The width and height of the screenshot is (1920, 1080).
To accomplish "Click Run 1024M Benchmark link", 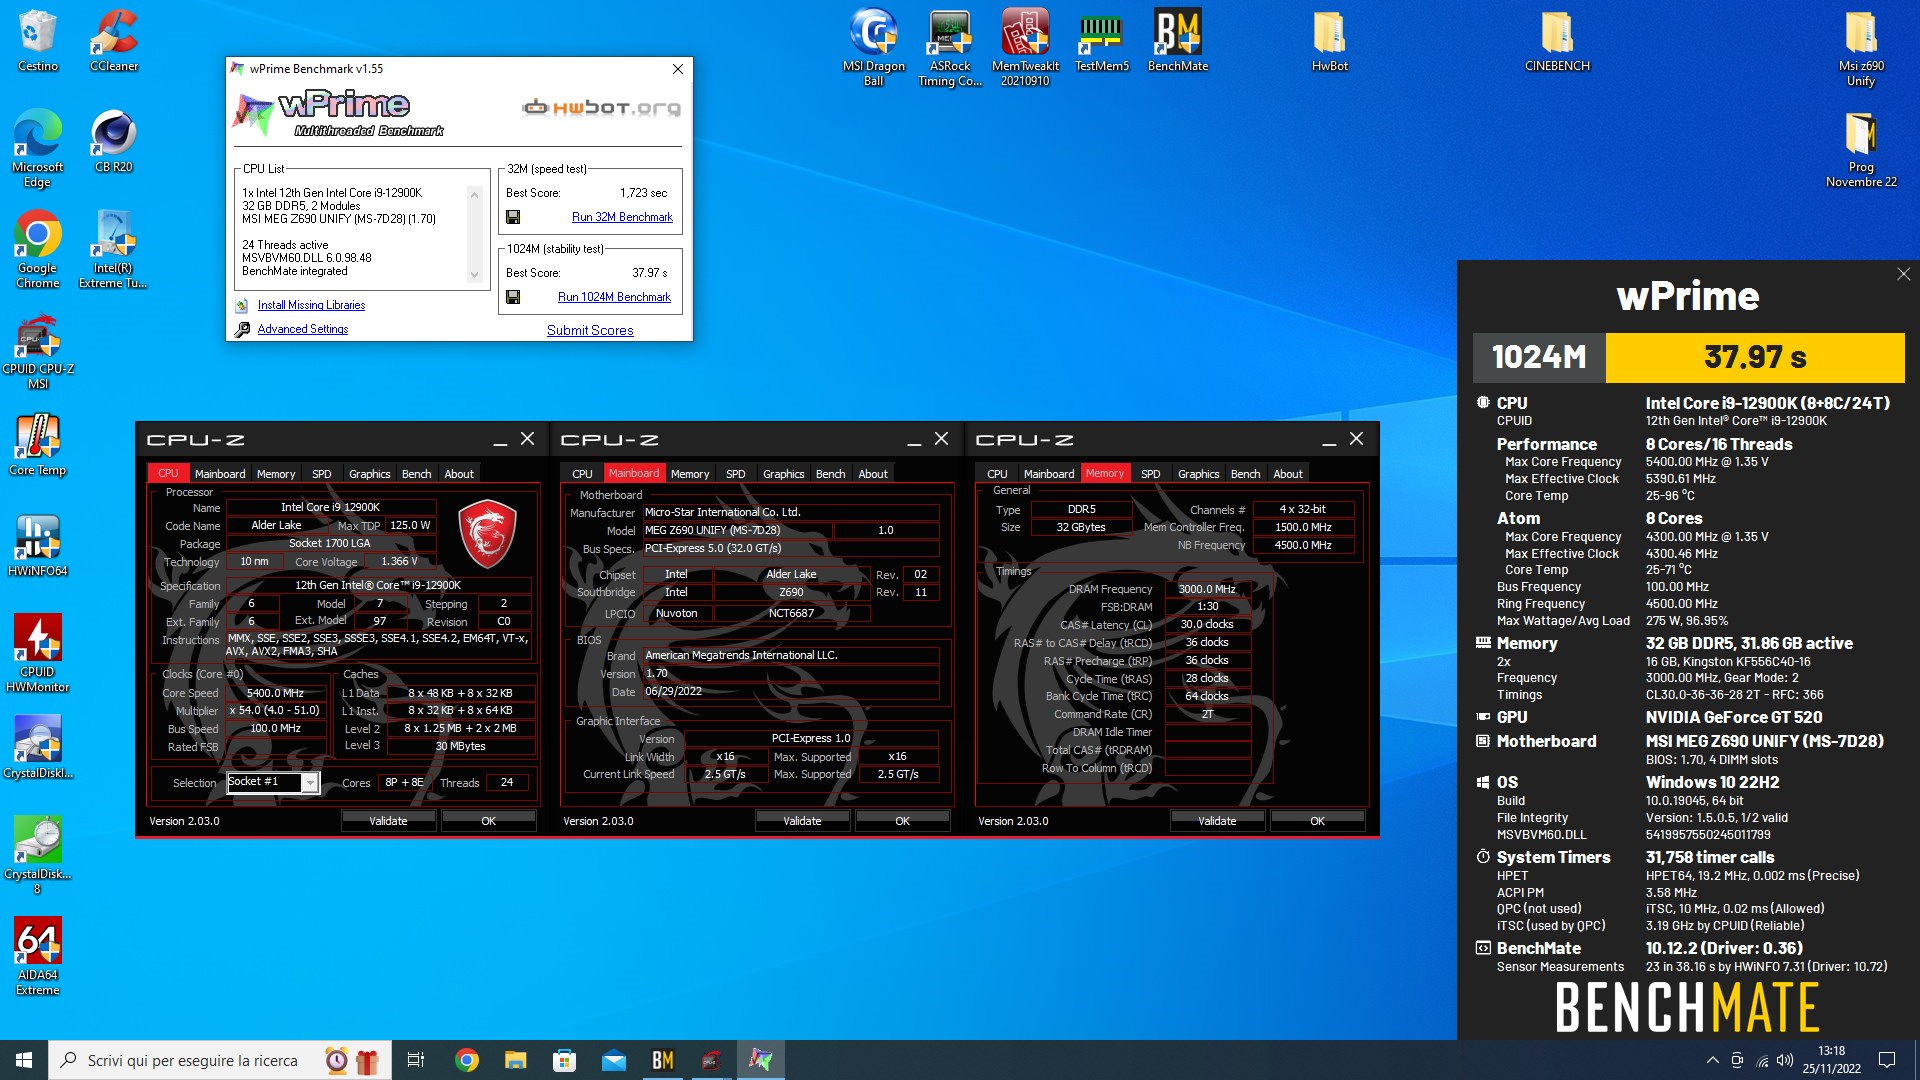I will click(x=614, y=297).
